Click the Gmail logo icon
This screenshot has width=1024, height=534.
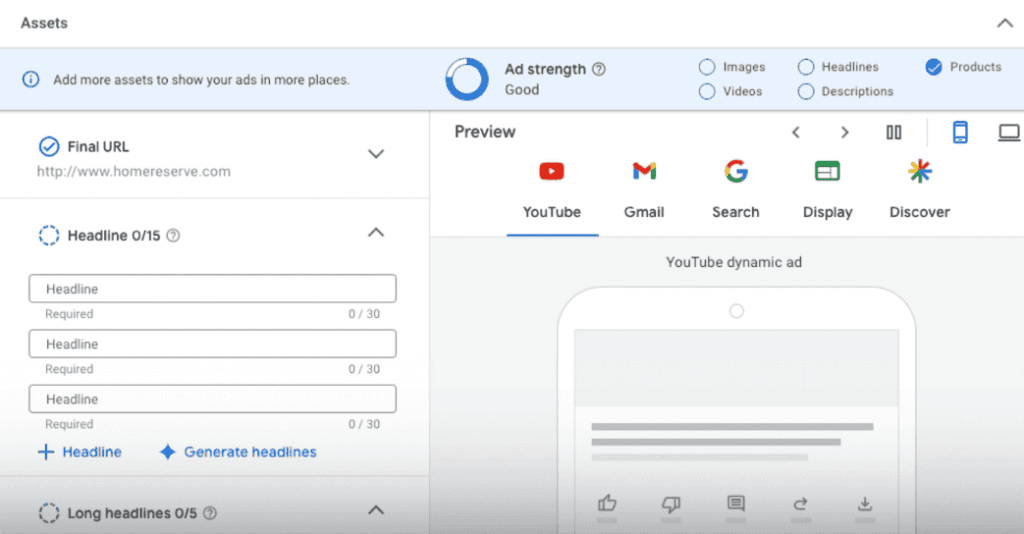pos(644,172)
